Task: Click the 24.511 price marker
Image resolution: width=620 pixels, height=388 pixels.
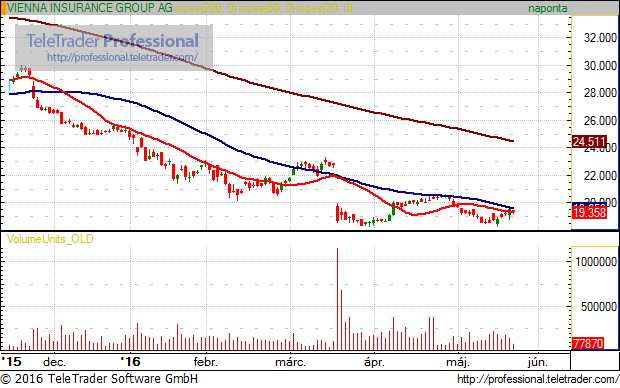Action: 589,142
